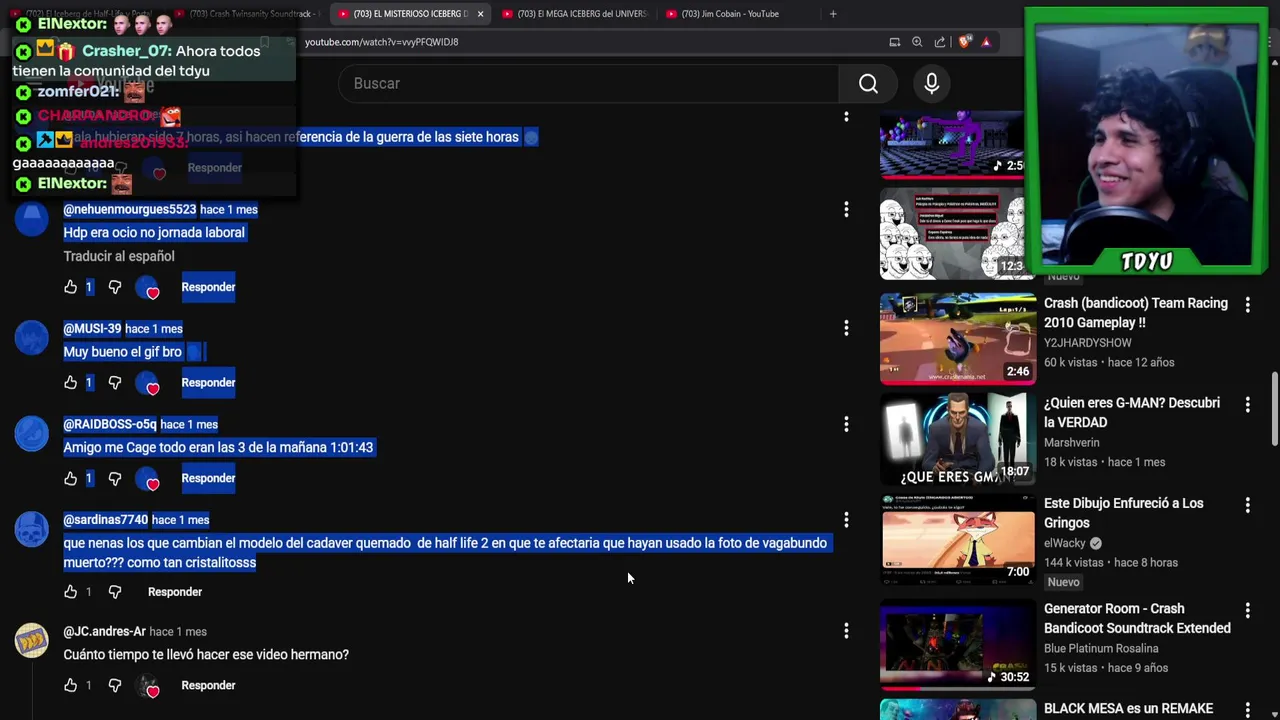Click creator heart on @RAIDBOSS-o5q comment
This screenshot has height=720, width=1280.
click(x=148, y=479)
